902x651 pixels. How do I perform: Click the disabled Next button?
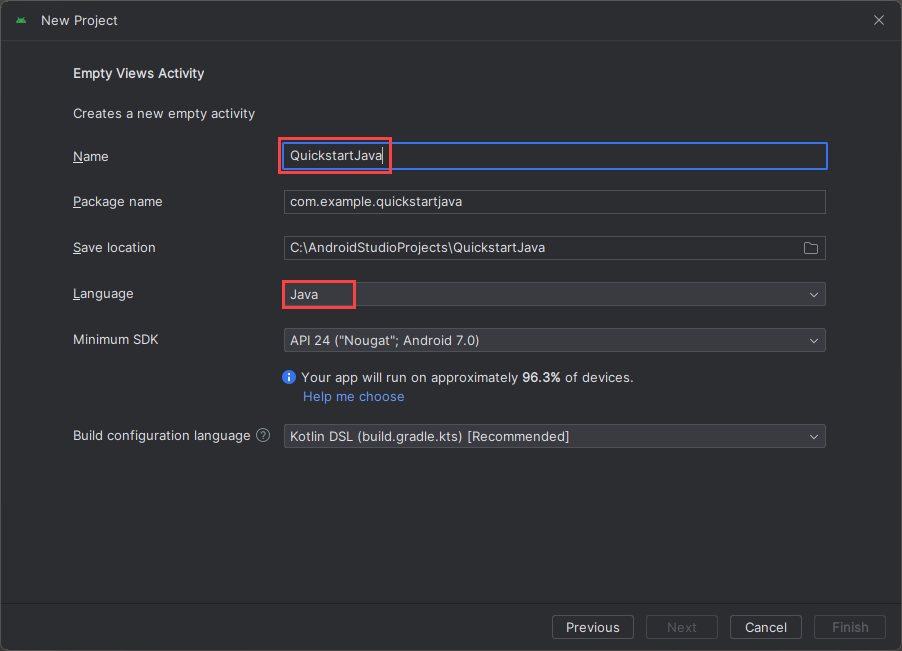click(x=681, y=627)
